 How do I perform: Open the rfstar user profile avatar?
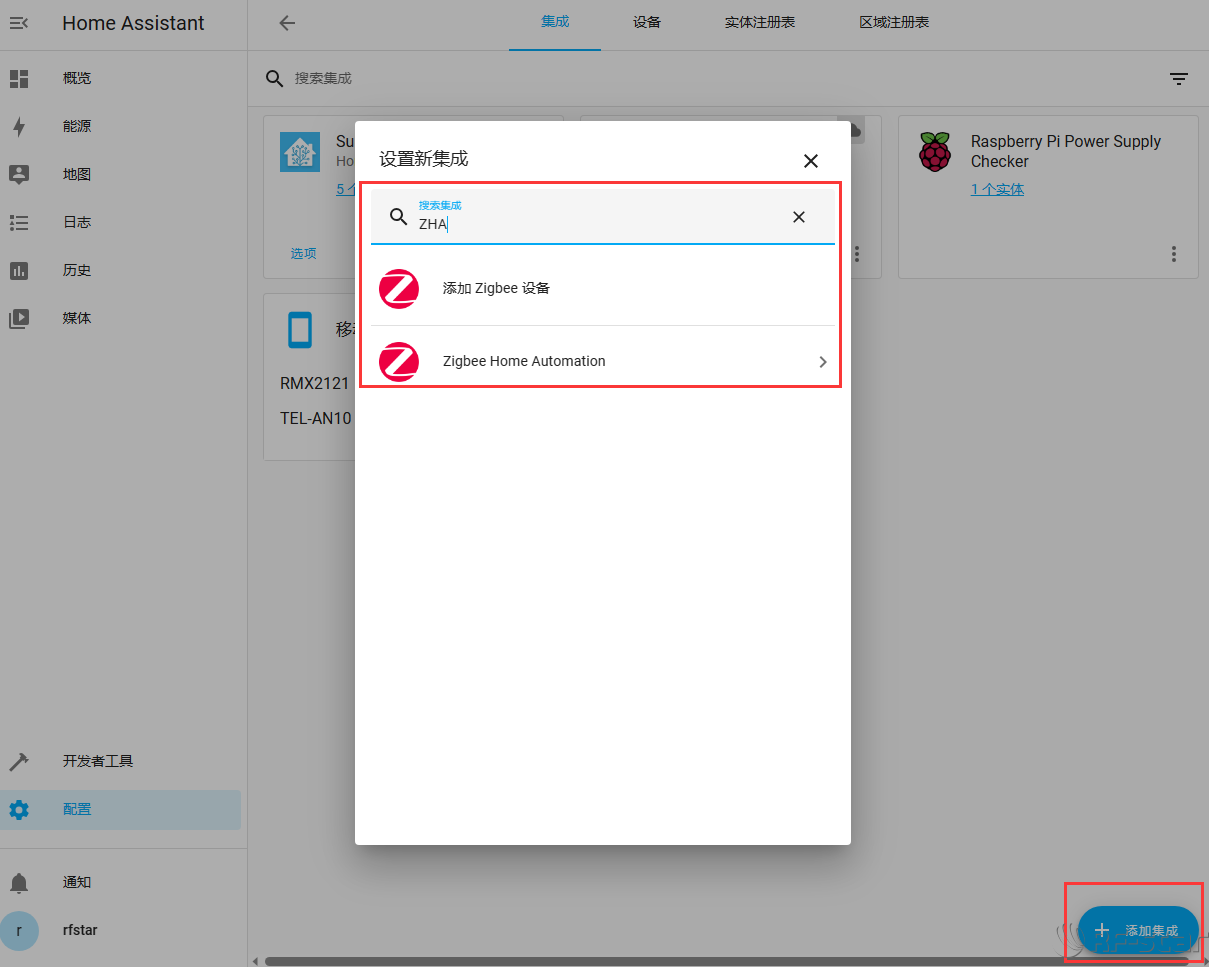click(19, 930)
